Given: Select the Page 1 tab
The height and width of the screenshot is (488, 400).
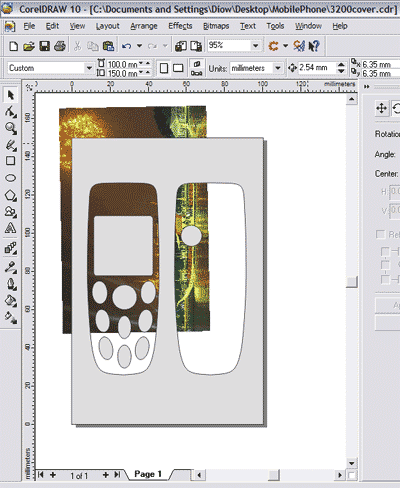Looking at the screenshot, I should (148, 474).
